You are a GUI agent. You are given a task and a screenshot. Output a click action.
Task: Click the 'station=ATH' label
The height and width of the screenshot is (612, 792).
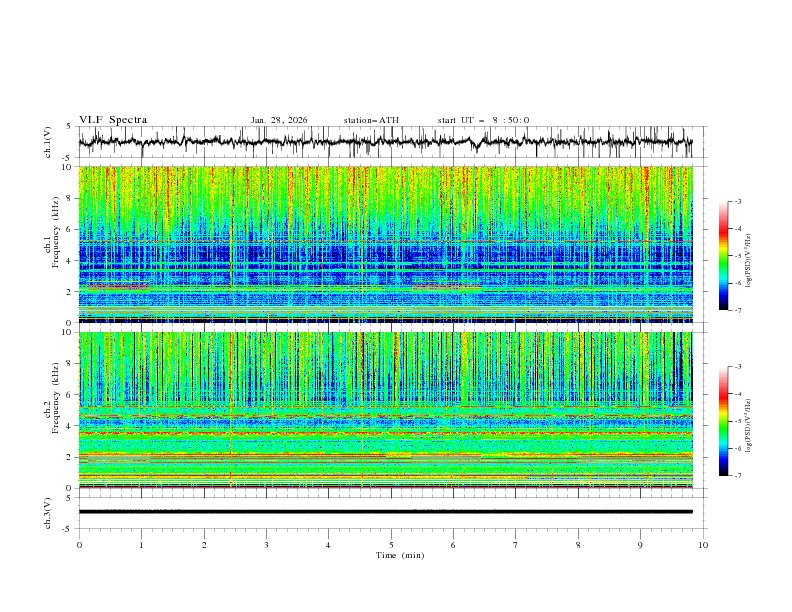pyautogui.click(x=371, y=120)
